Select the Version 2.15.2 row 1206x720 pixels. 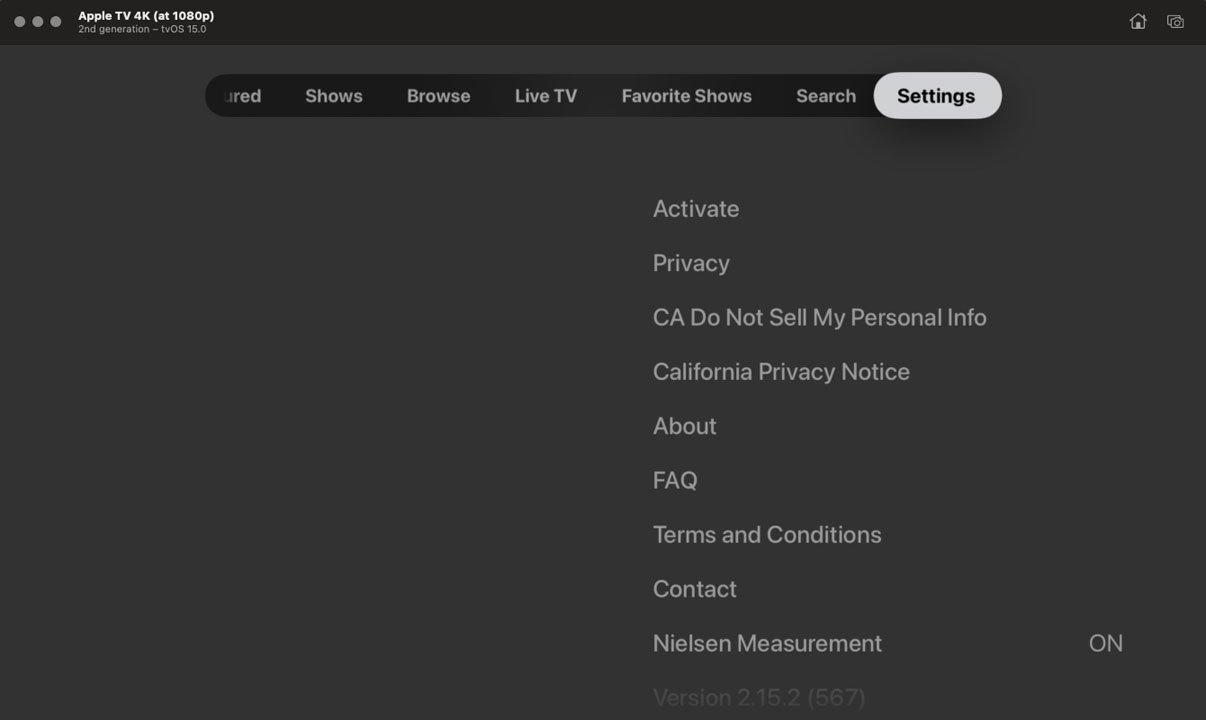(758, 697)
